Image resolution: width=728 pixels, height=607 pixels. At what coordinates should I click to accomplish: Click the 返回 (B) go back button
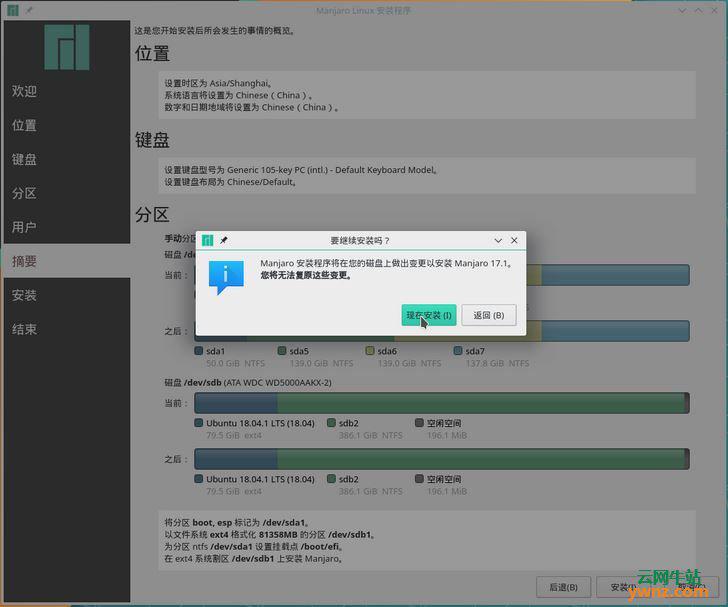coord(488,315)
